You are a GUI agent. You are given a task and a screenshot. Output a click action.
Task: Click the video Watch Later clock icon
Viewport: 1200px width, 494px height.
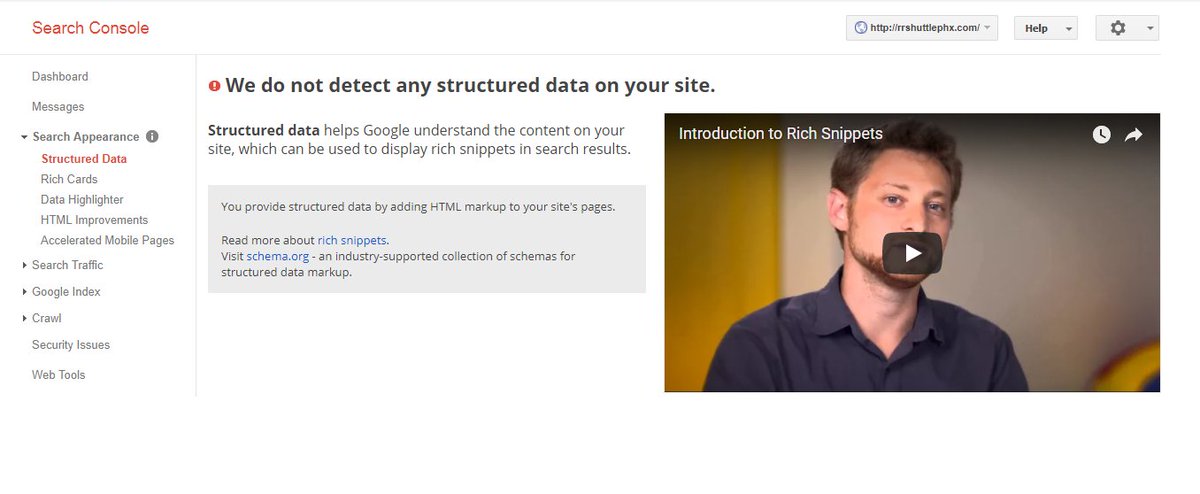(x=1101, y=134)
